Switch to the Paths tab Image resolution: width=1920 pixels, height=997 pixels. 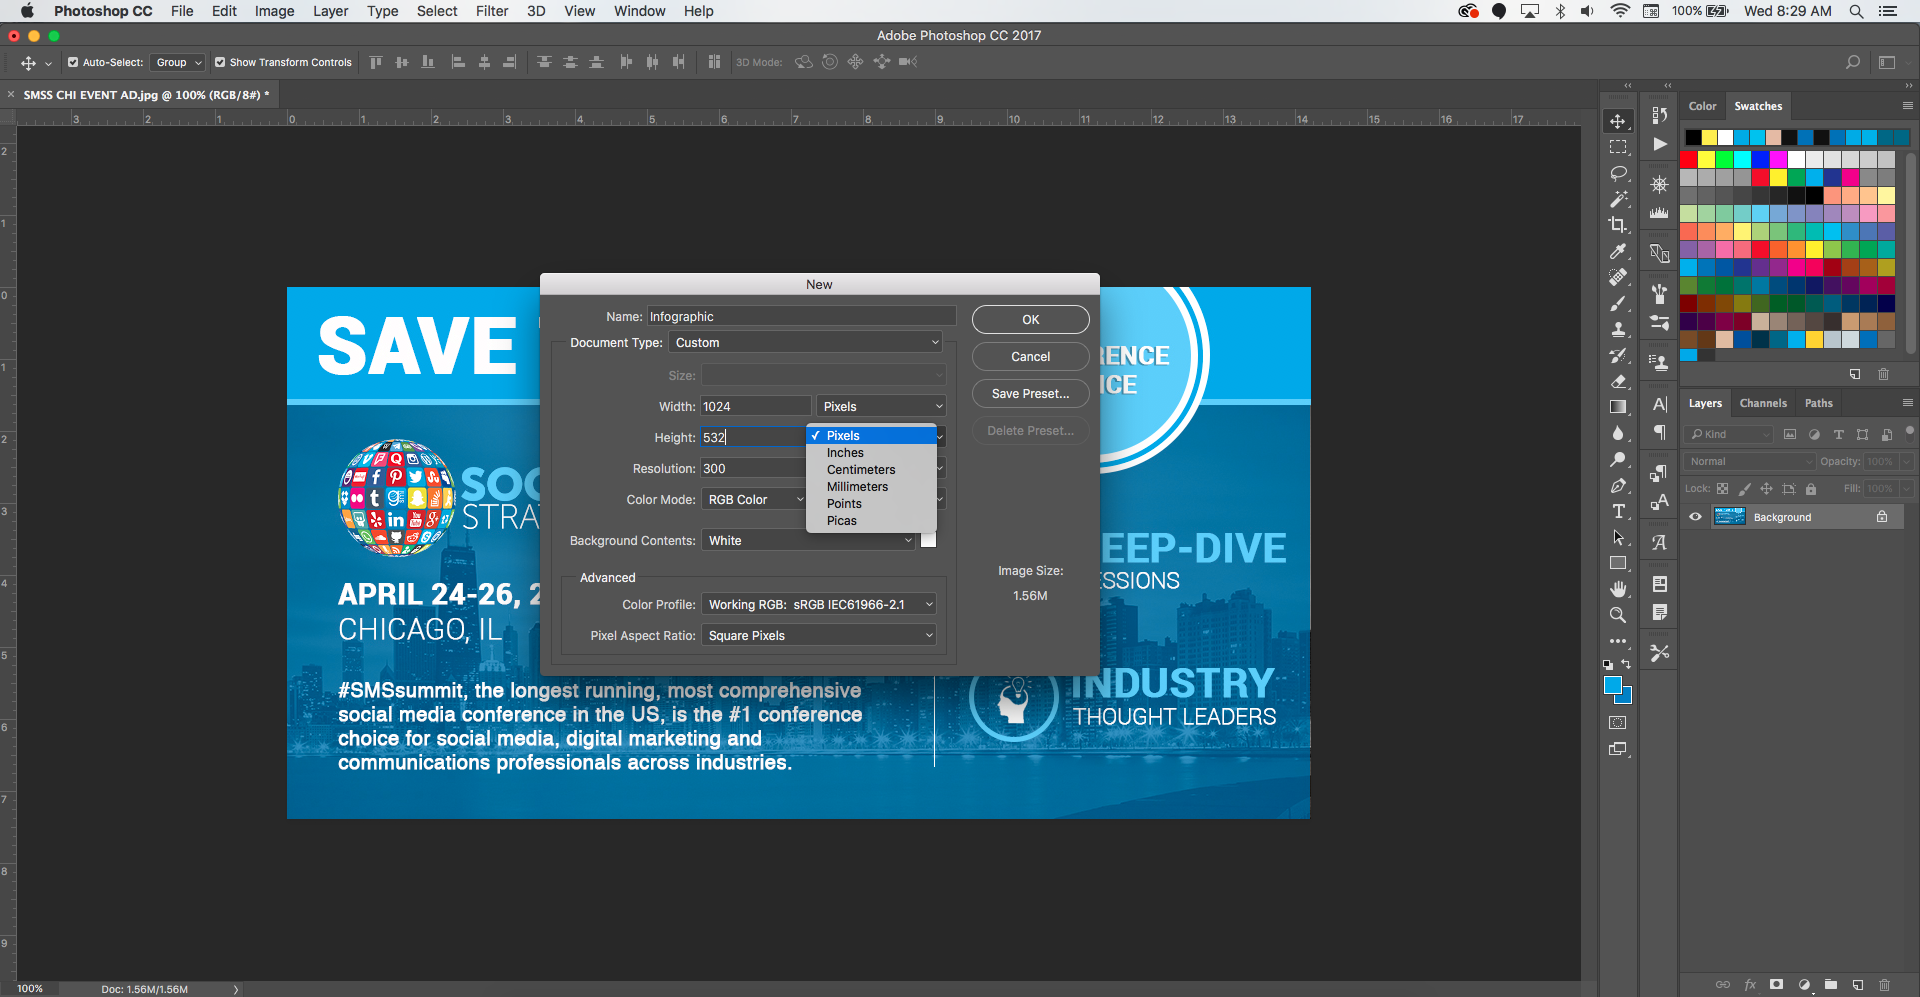(1818, 403)
